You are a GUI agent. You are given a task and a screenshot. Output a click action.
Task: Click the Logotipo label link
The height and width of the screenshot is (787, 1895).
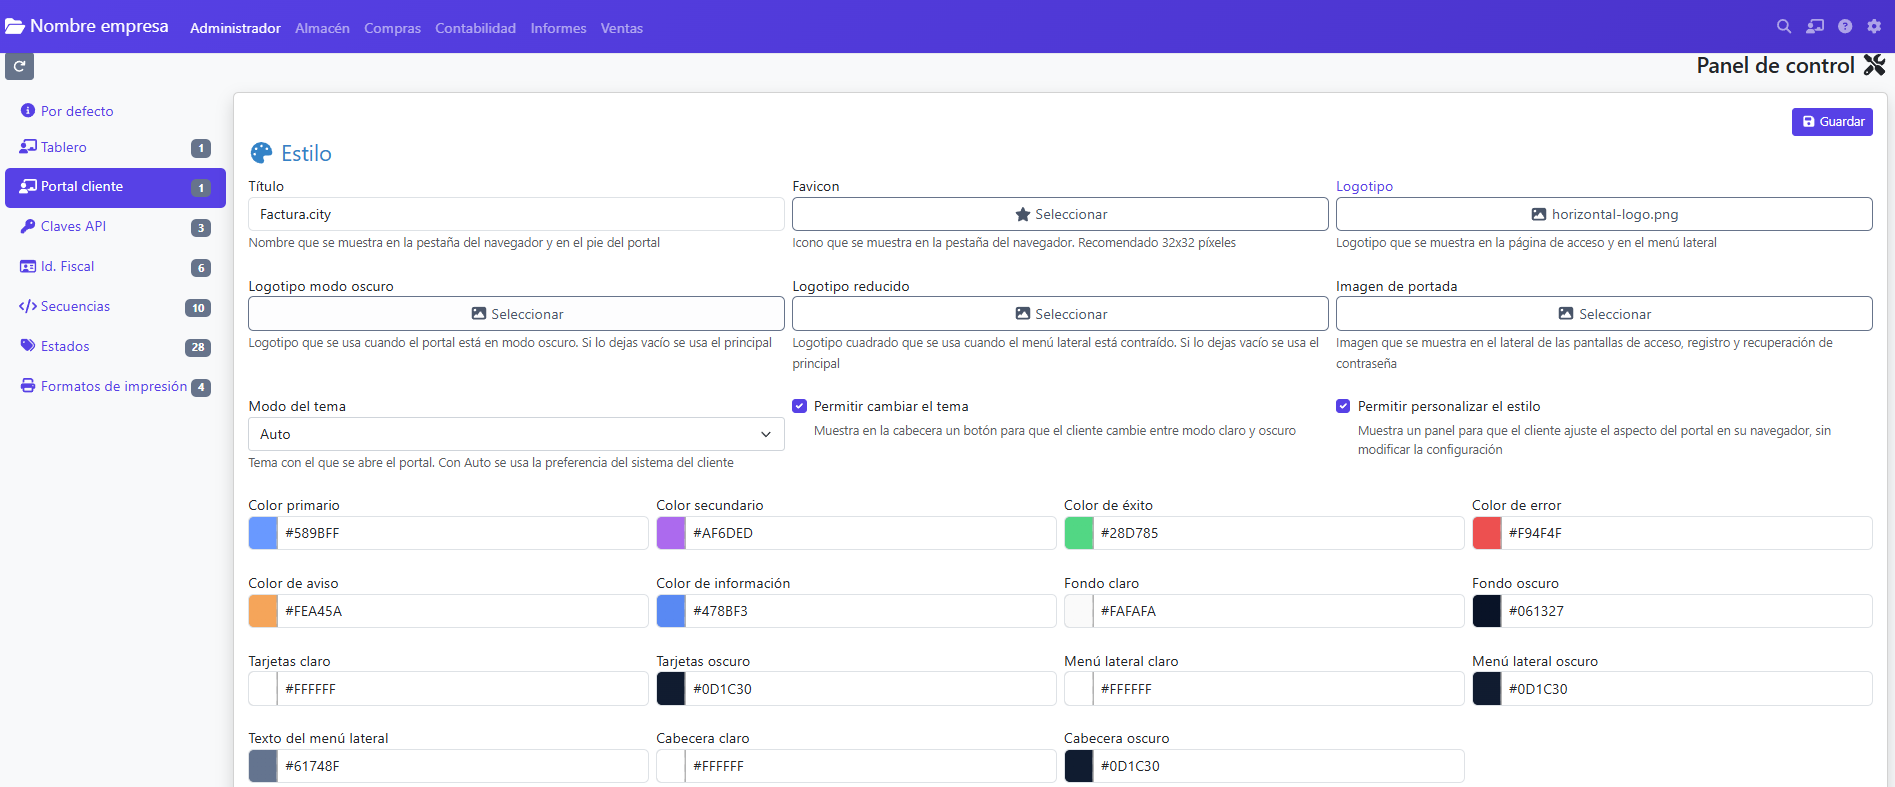[1364, 186]
